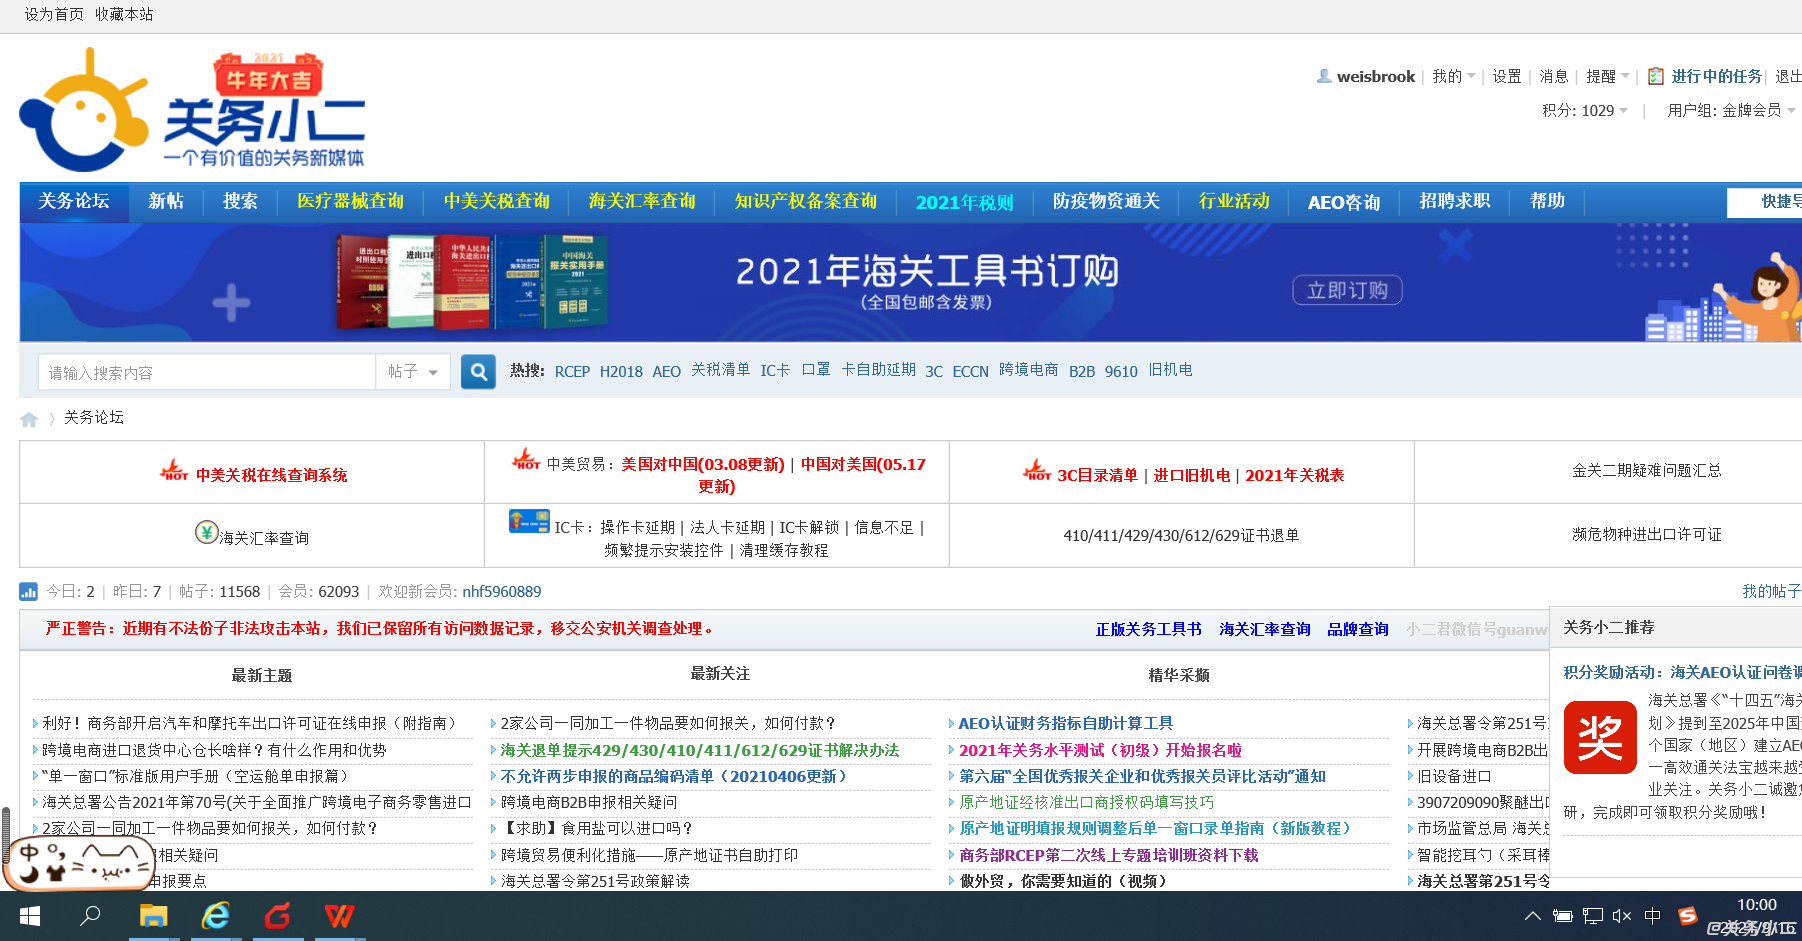Screen dimensions: 1802x941
Task: Click the 关务小二 site logo
Action: point(192,109)
